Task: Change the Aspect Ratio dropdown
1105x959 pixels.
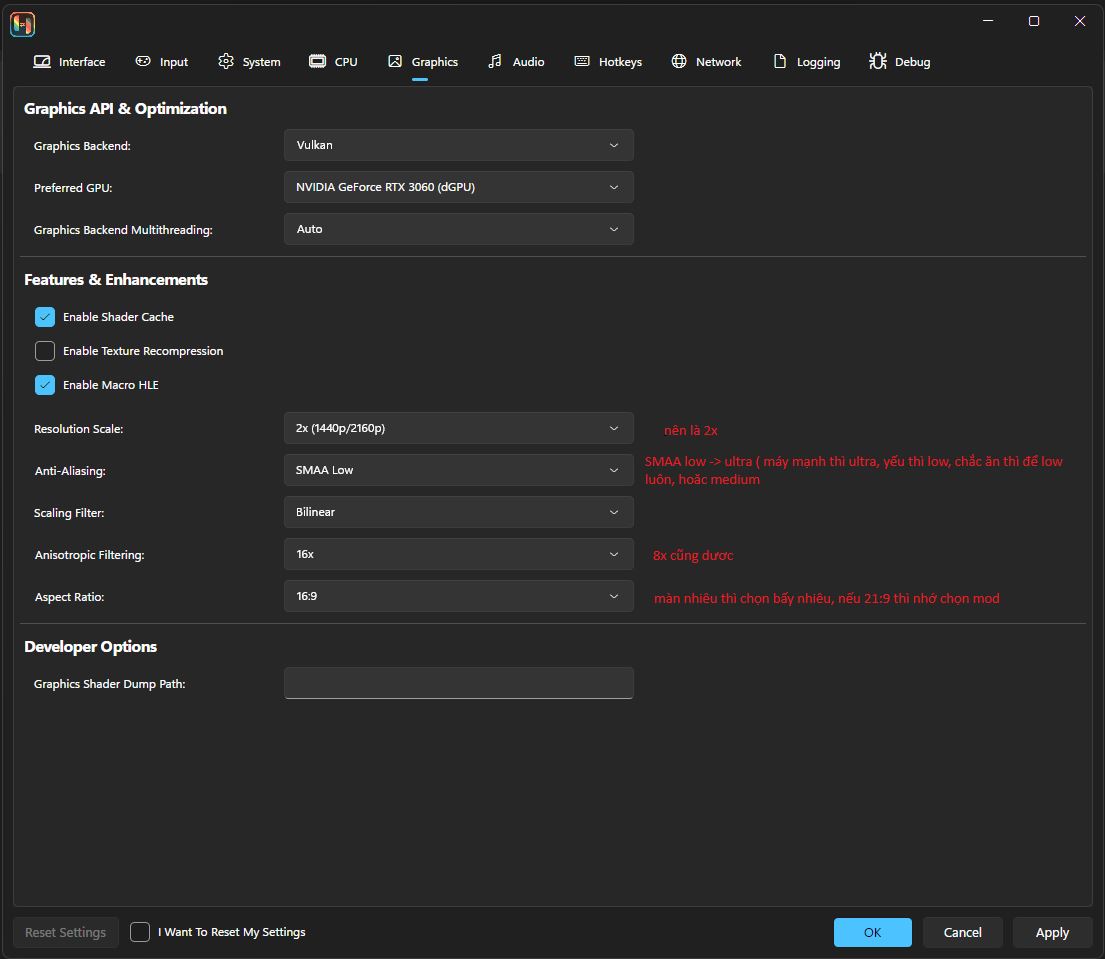Action: (458, 596)
